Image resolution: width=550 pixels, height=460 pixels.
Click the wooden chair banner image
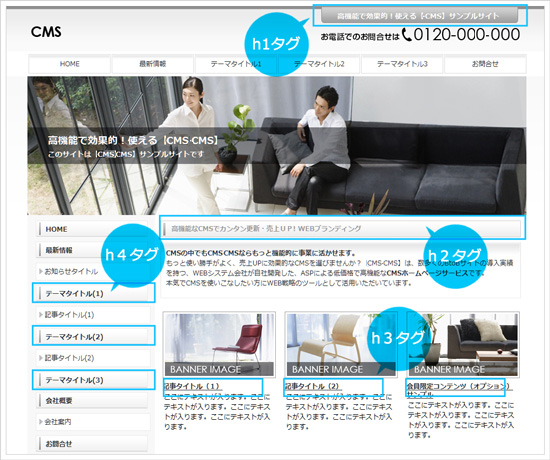click(x=341, y=345)
